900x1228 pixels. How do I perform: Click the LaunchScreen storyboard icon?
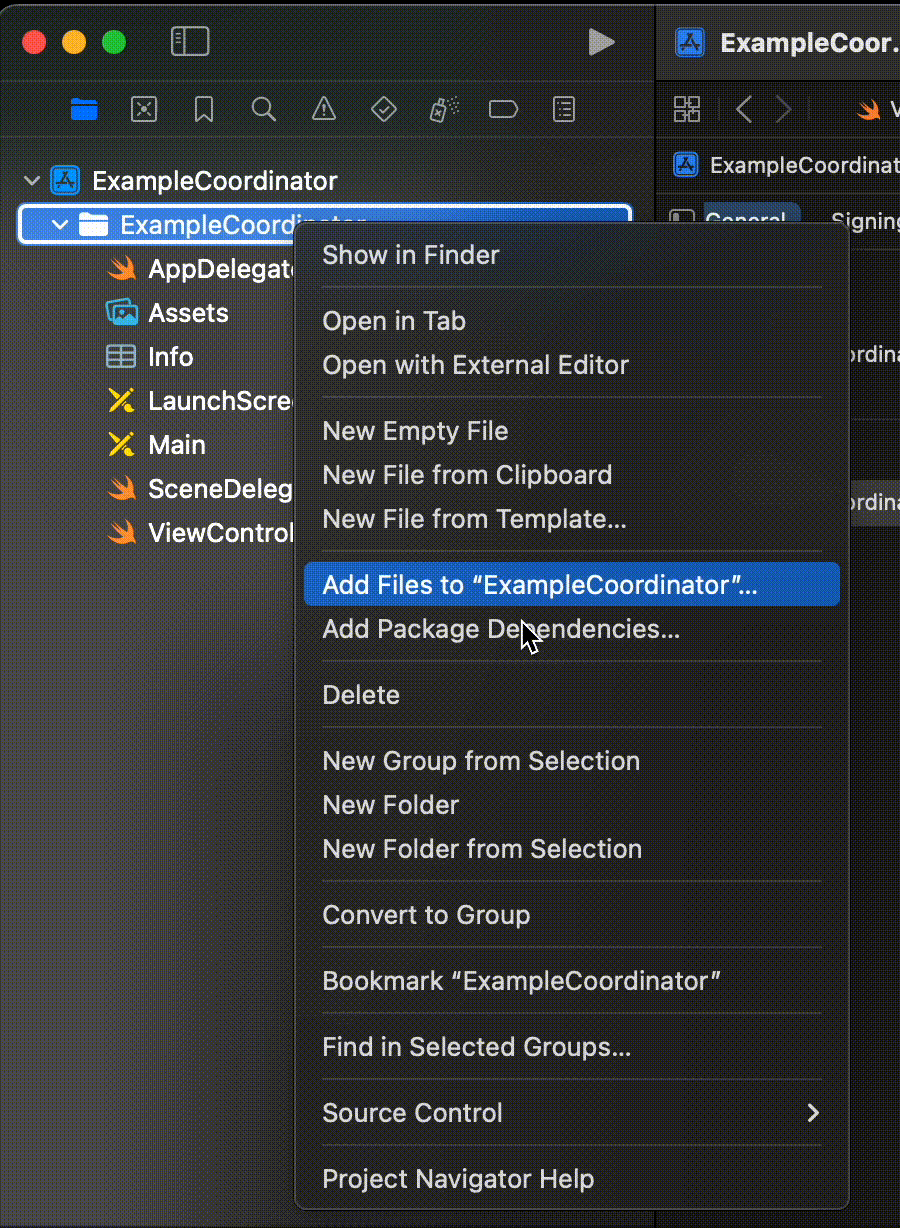coord(121,401)
